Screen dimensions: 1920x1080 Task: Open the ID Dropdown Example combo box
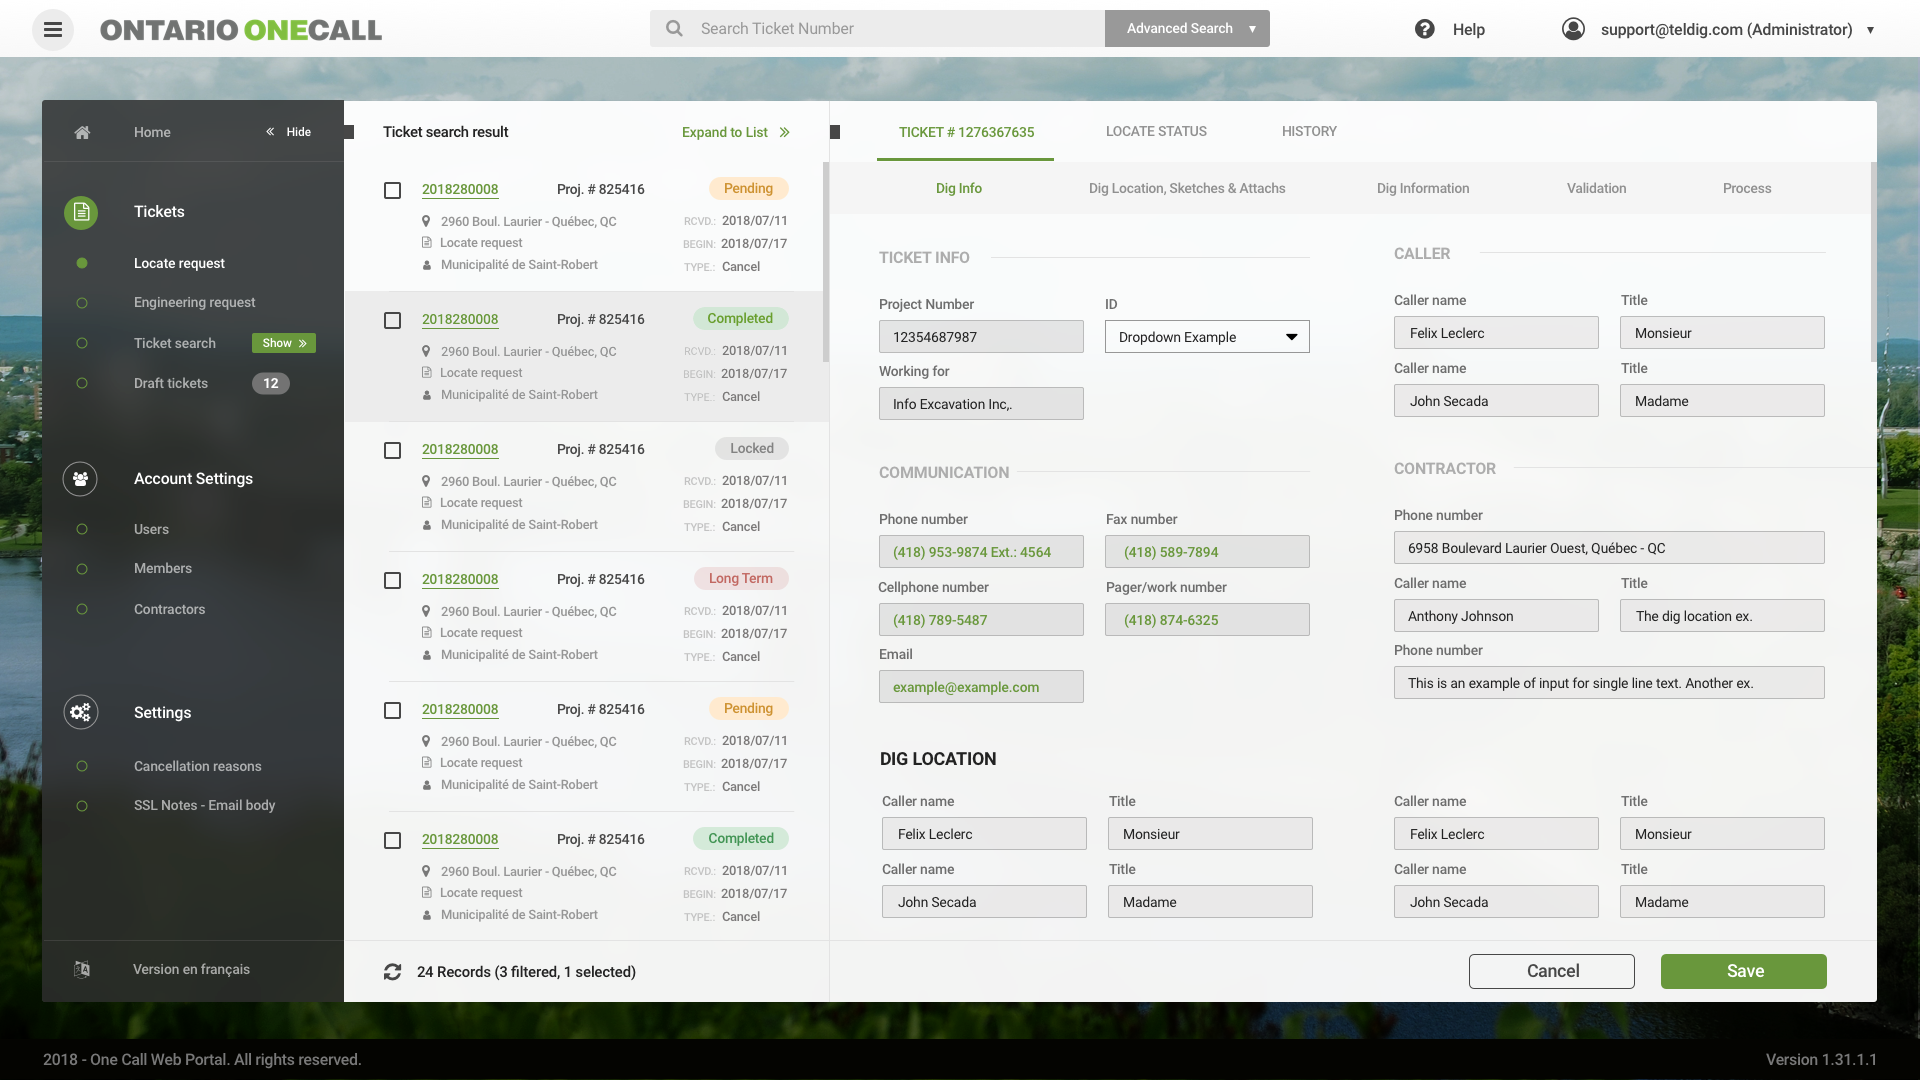coord(1206,337)
